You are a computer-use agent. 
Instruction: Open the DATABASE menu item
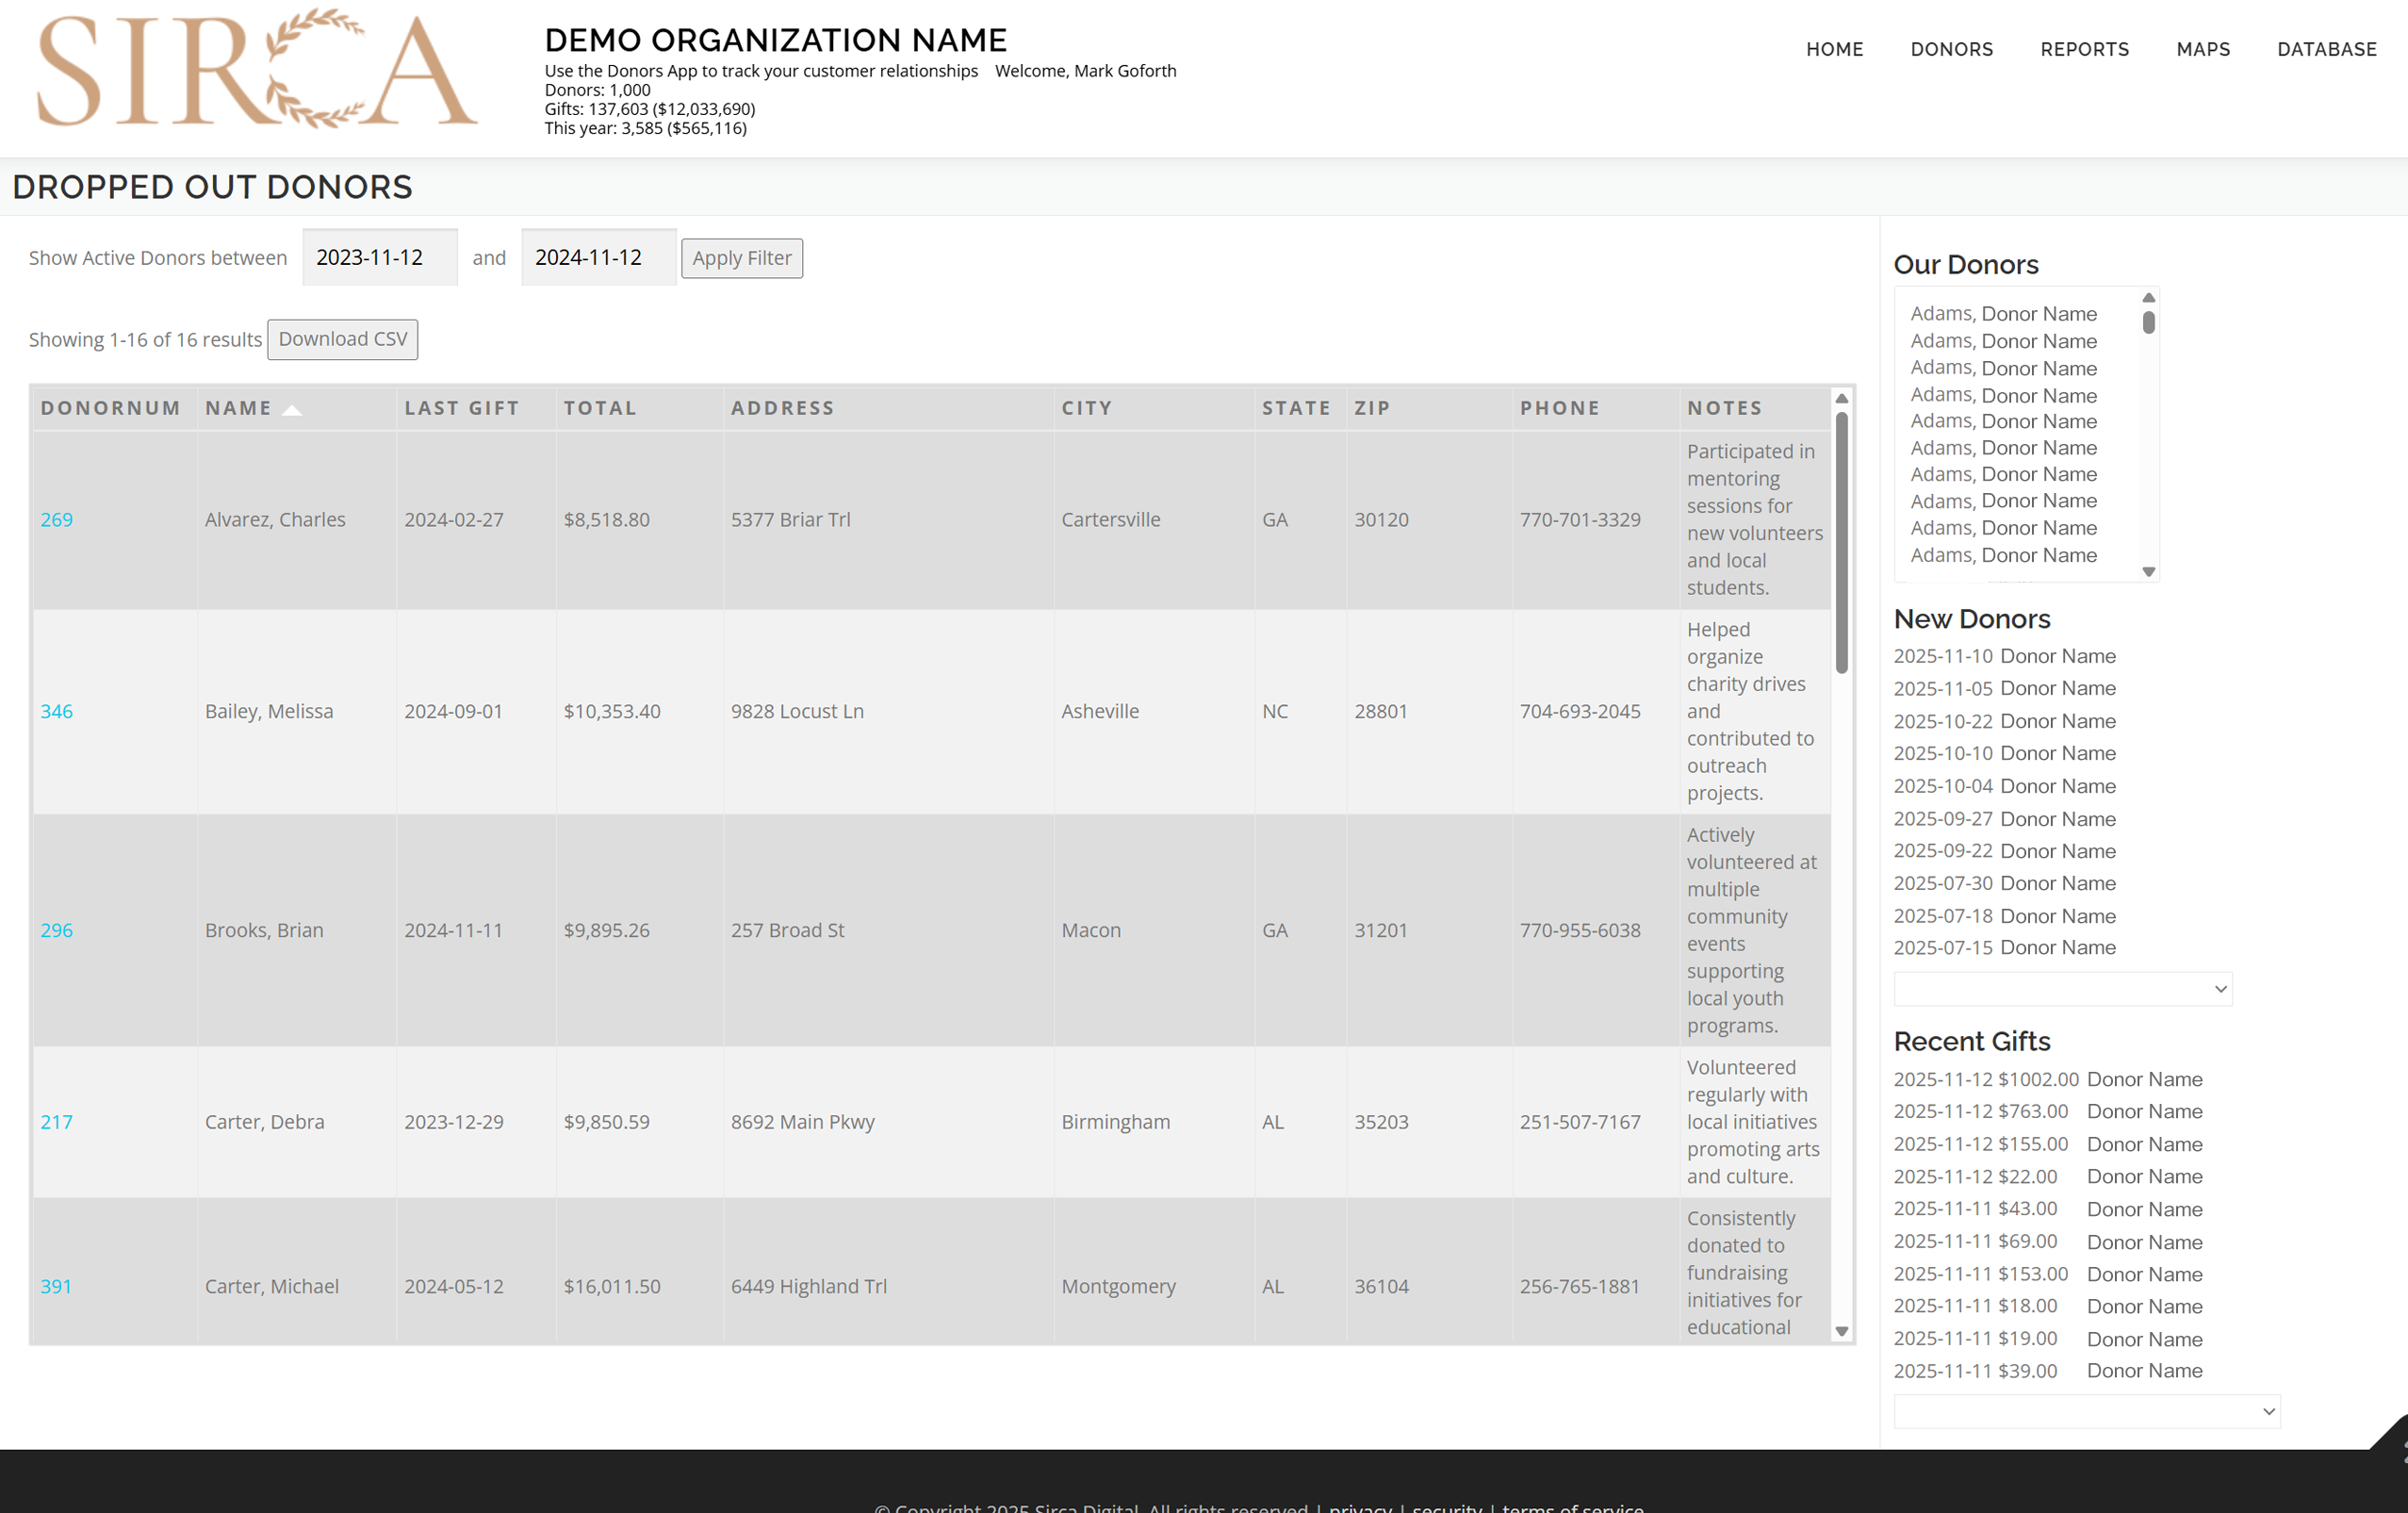tap(2326, 49)
